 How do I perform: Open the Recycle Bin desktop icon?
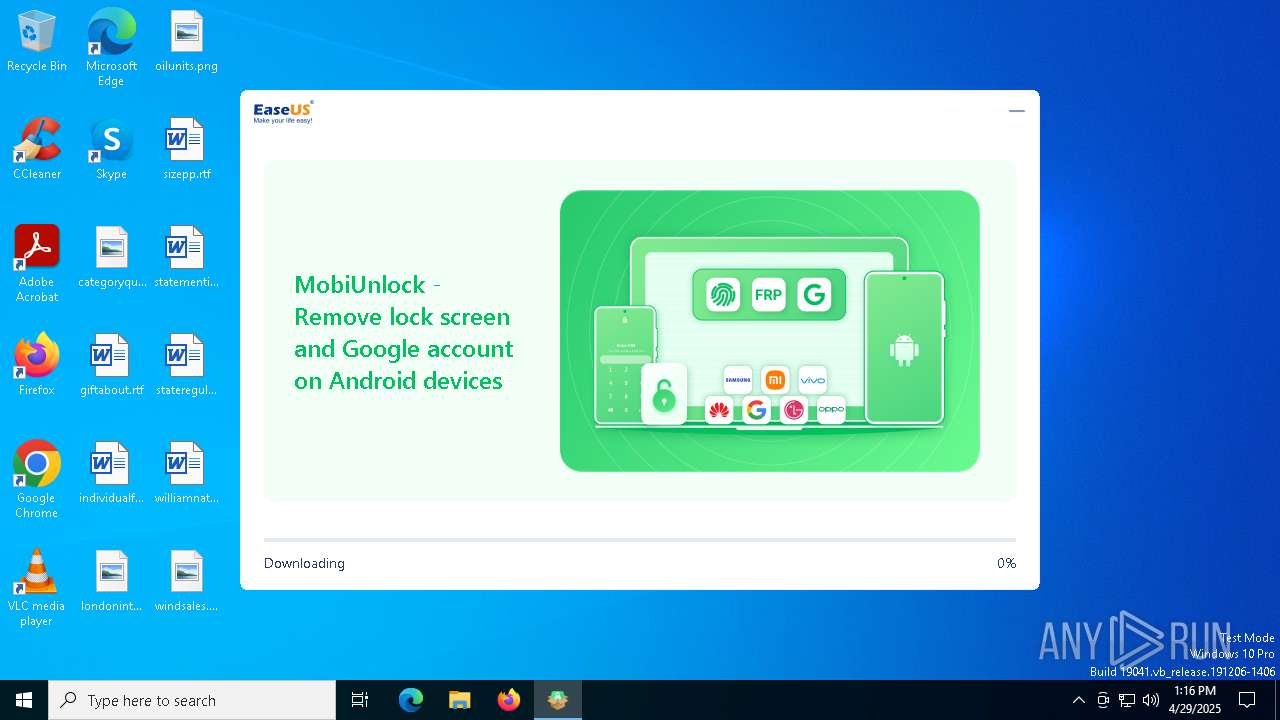pos(37,41)
